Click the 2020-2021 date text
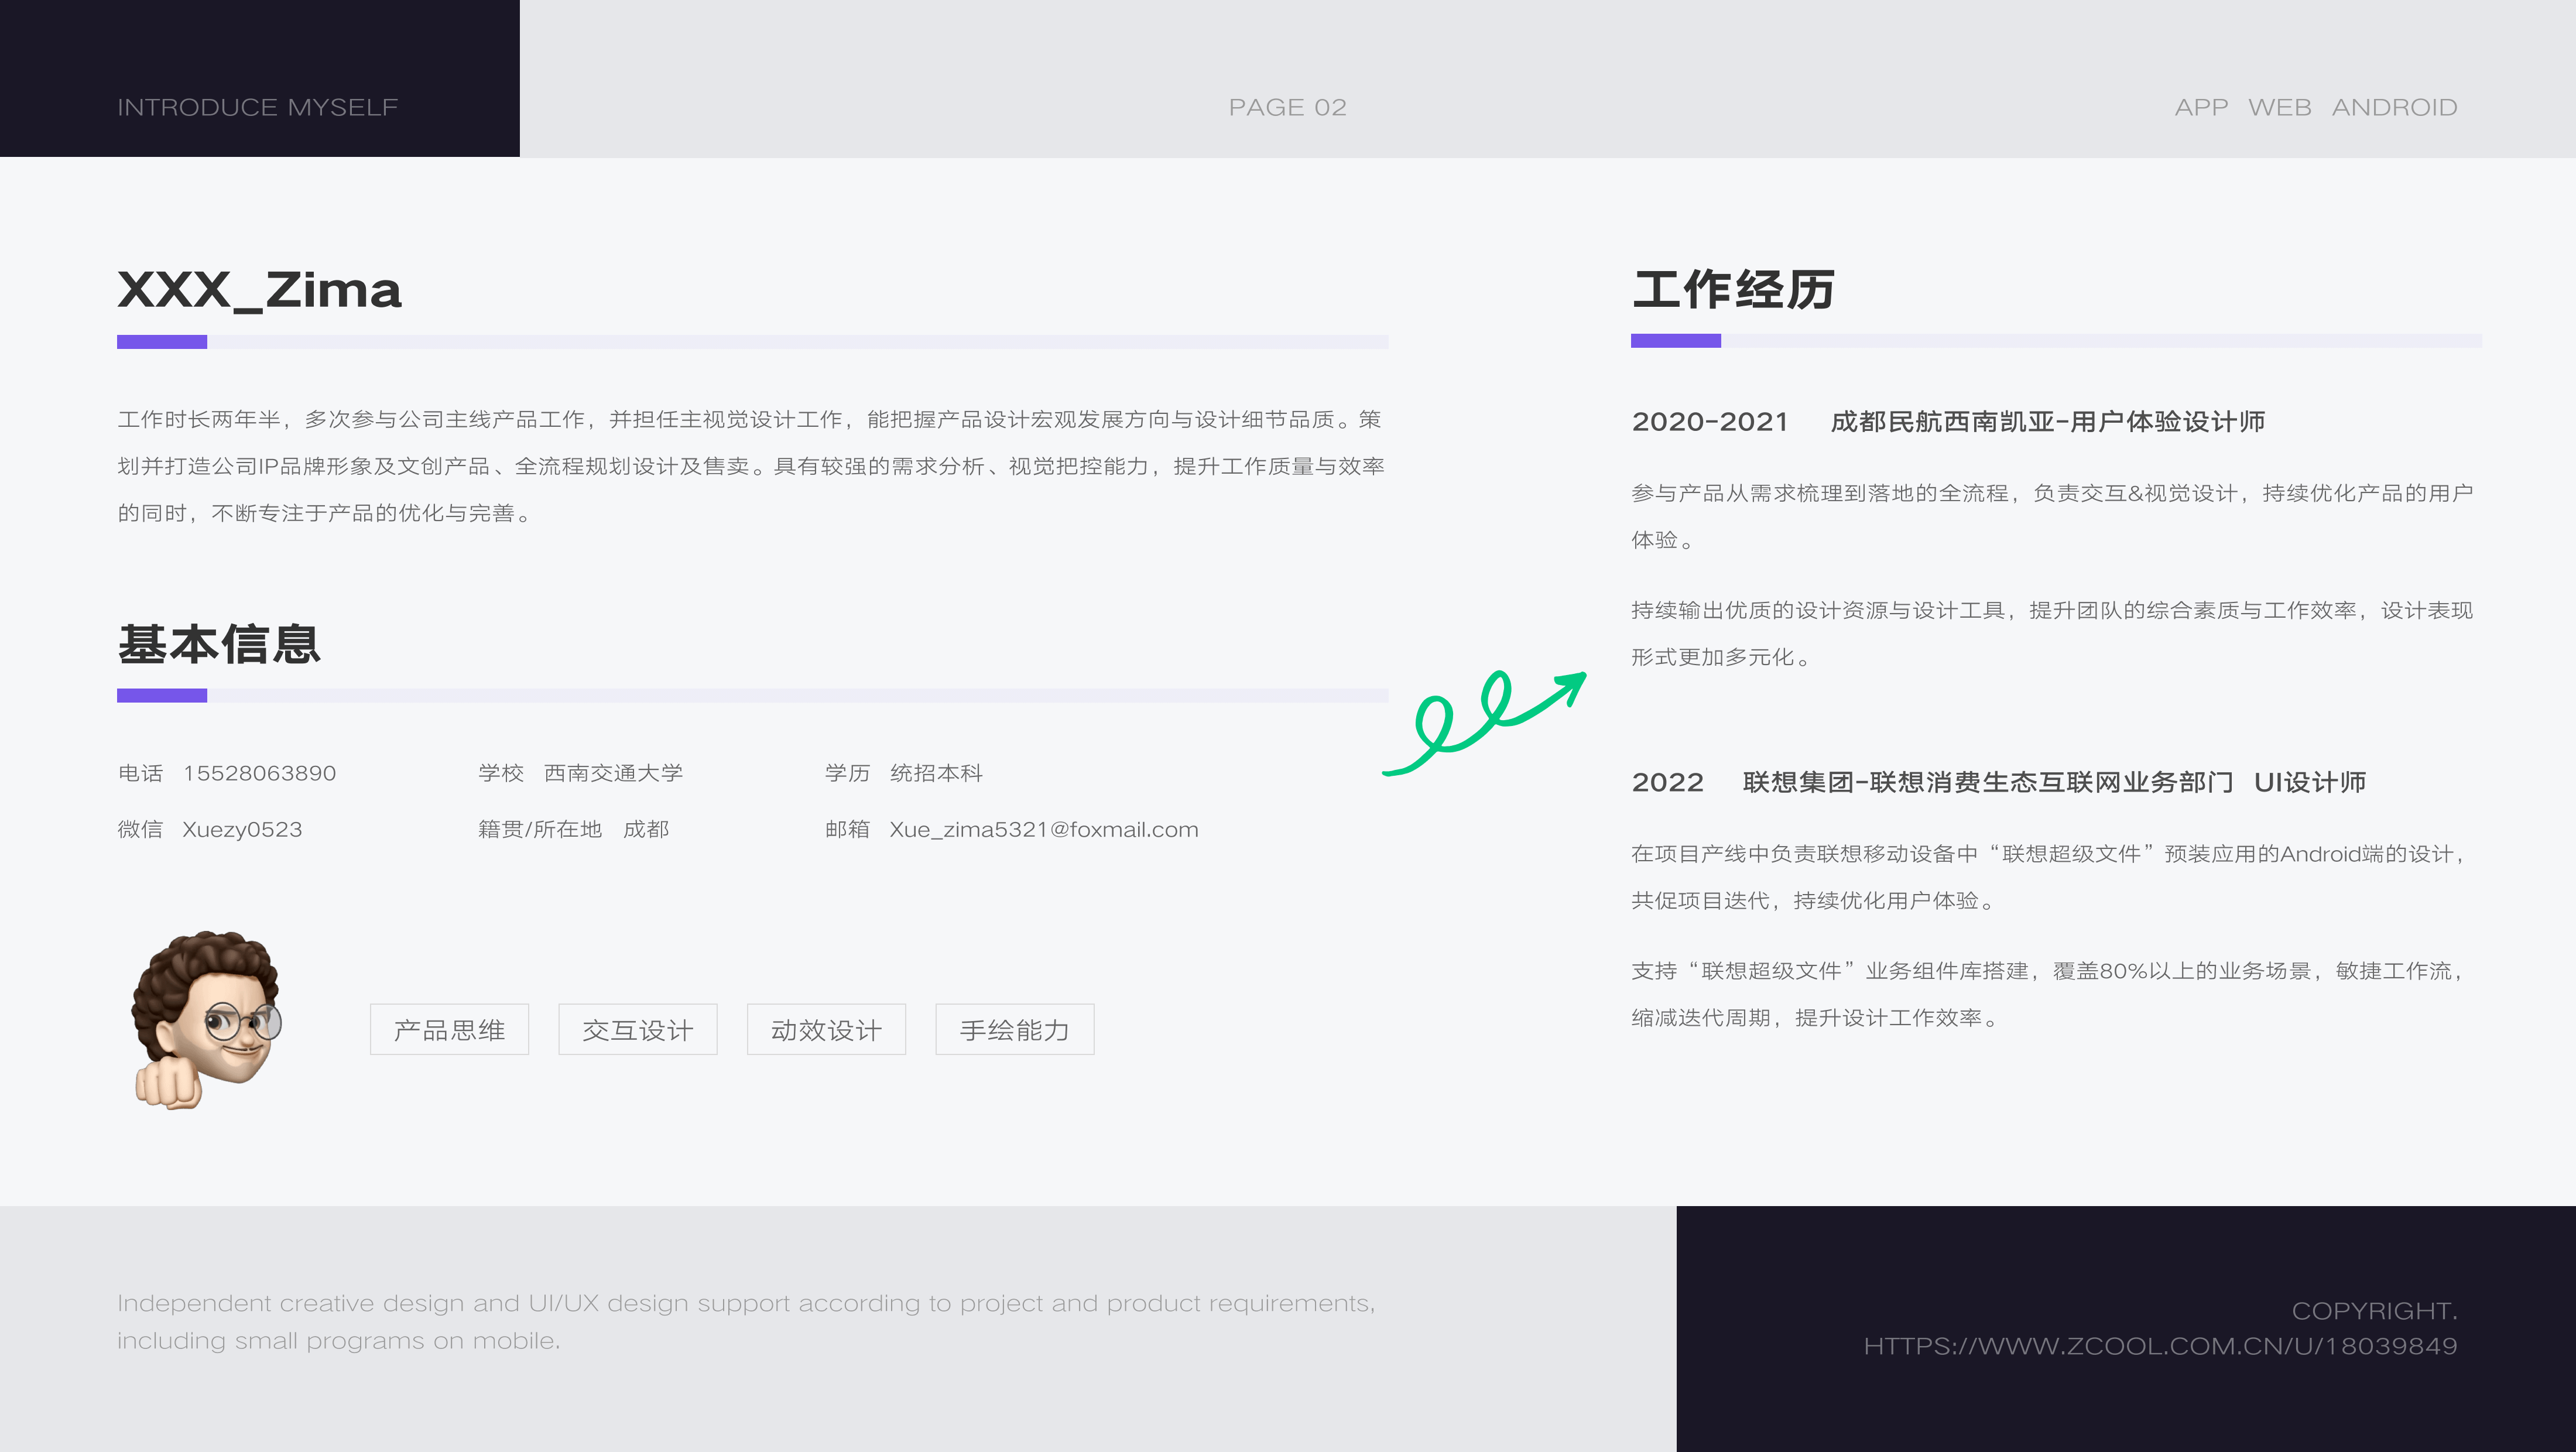Viewport: 2576px width, 1452px height. click(x=1710, y=421)
